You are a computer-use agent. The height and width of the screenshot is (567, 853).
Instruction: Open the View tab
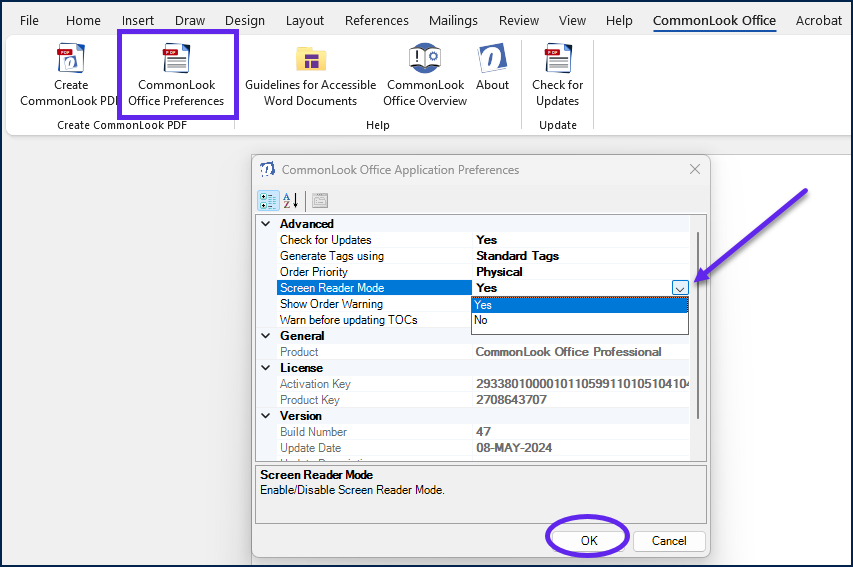pos(572,21)
